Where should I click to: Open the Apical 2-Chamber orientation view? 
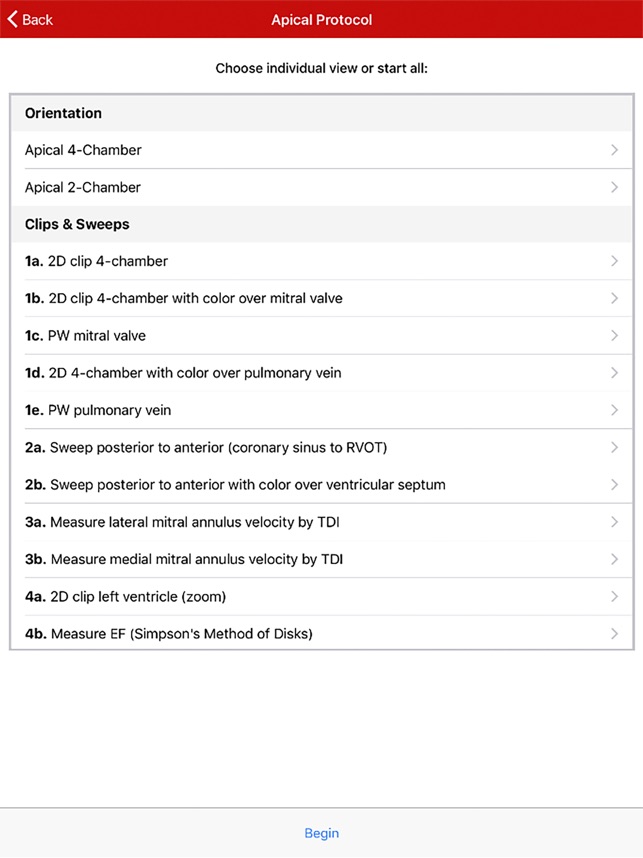(83, 187)
